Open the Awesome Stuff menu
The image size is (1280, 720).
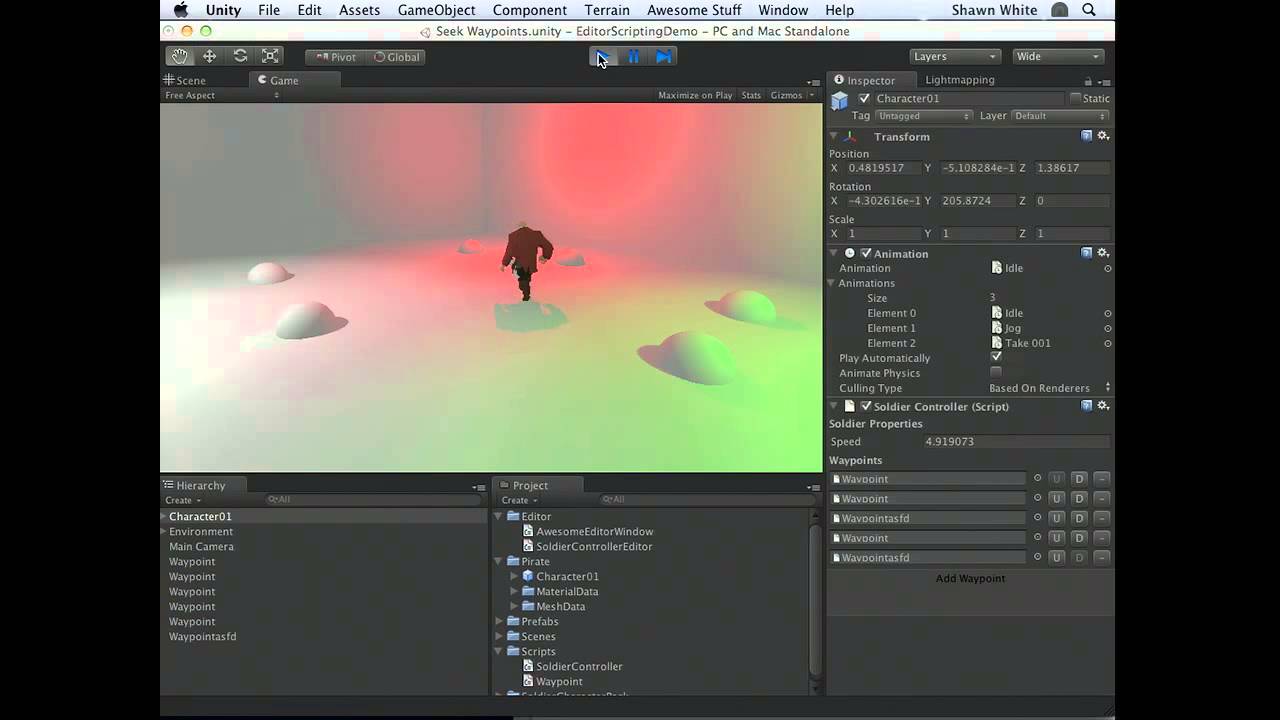[x=694, y=10]
